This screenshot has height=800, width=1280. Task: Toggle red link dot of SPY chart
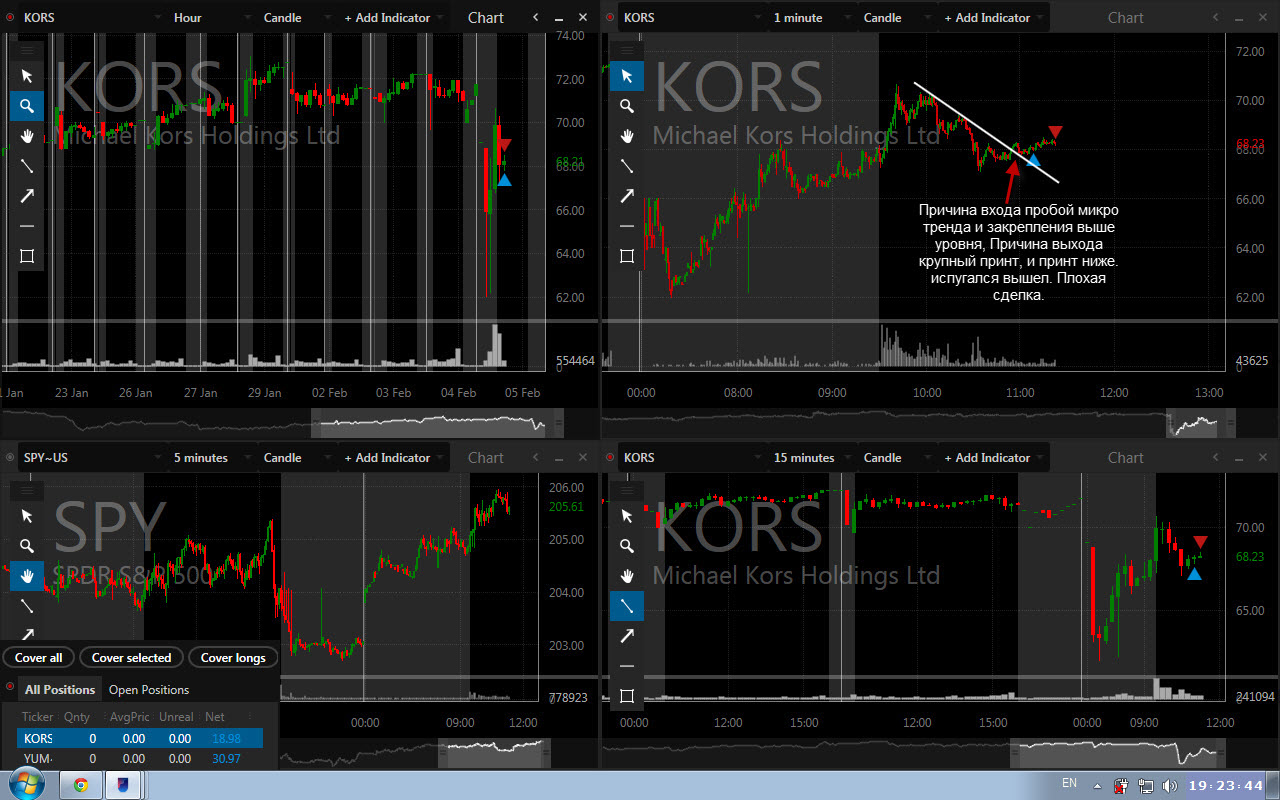(x=9, y=458)
